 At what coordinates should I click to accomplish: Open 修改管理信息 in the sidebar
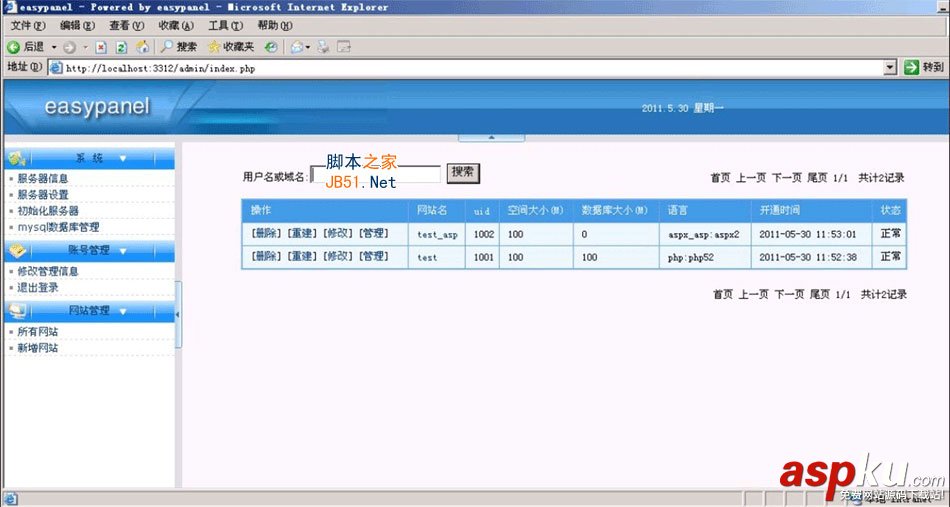click(48, 271)
